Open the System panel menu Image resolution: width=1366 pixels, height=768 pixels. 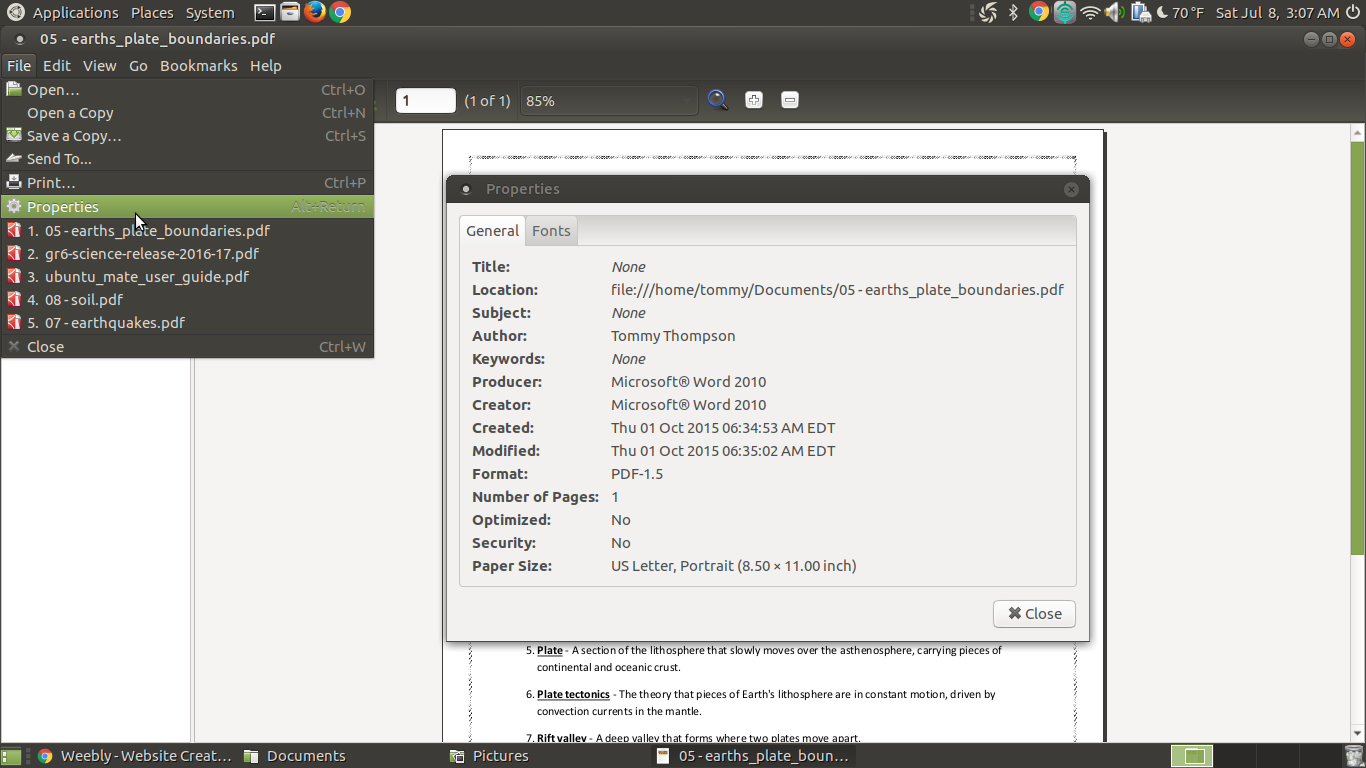[210, 13]
